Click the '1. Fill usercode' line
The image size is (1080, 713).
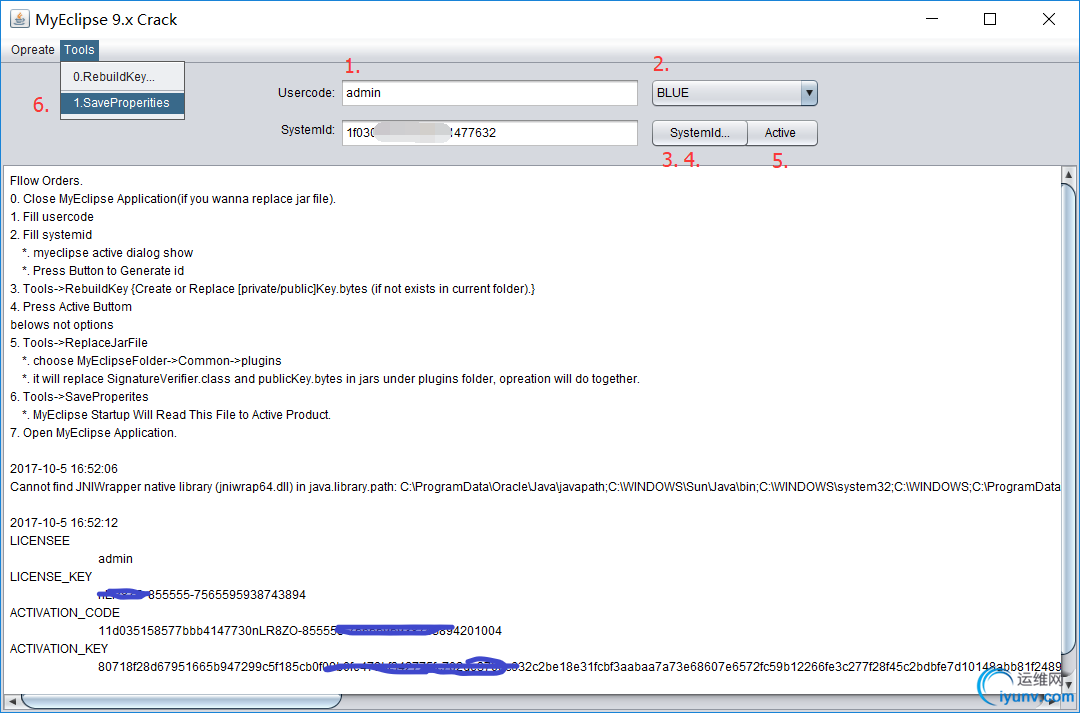click(x=52, y=216)
